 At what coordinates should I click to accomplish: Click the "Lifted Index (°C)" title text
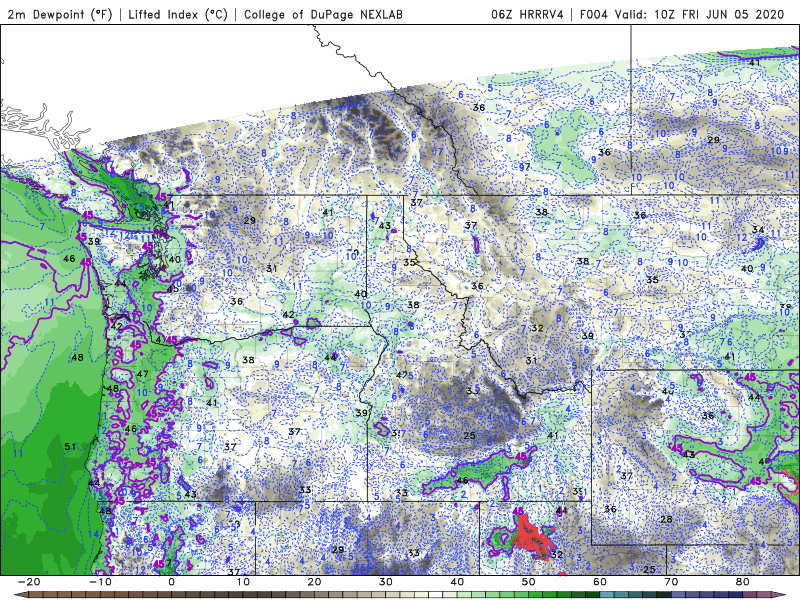(x=178, y=14)
